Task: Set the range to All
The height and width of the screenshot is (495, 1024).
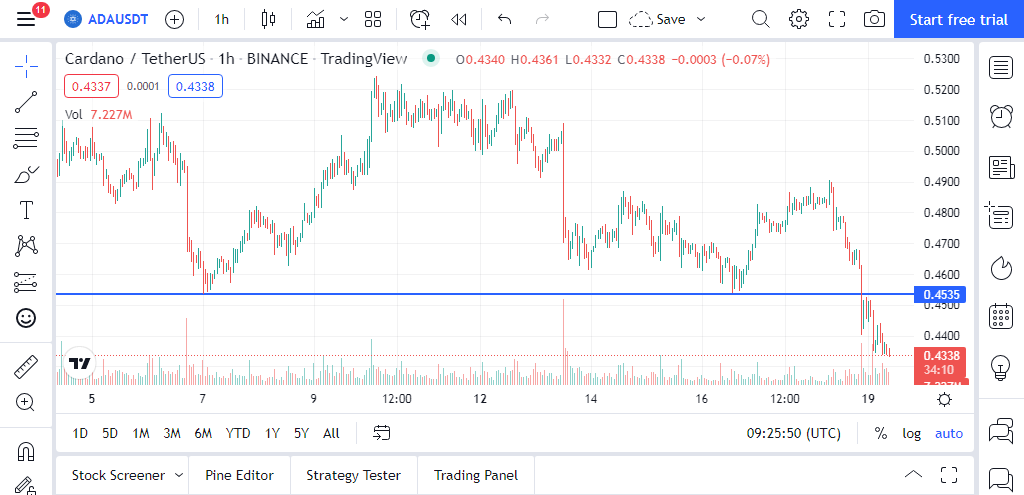Action: point(331,433)
